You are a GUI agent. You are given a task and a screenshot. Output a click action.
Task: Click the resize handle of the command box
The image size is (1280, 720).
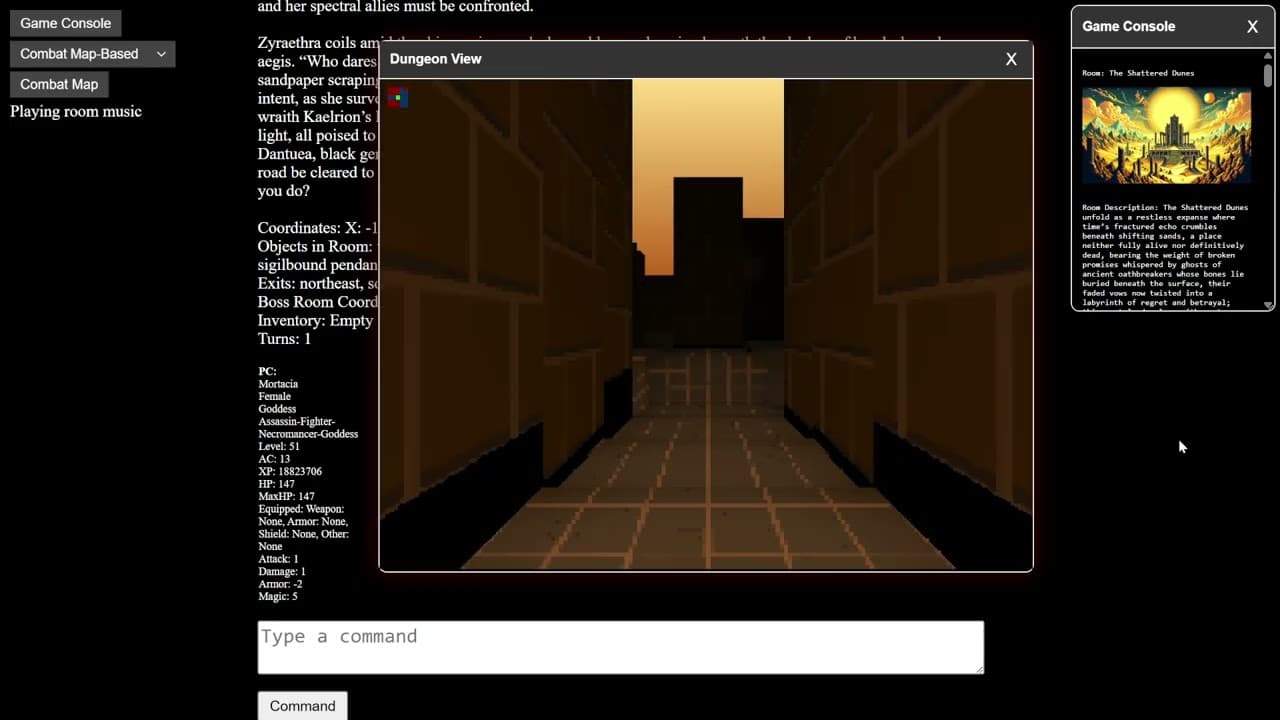(x=978, y=668)
